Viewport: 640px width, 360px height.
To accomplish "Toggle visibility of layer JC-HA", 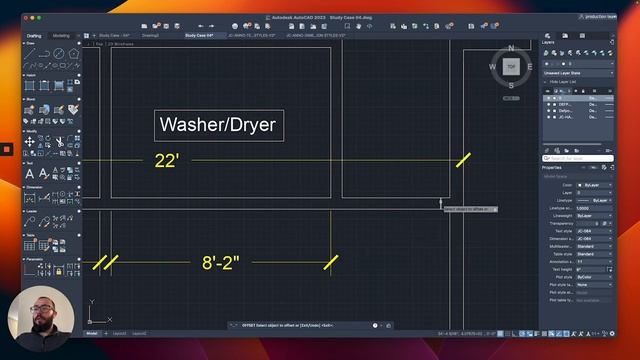I will point(549,117).
